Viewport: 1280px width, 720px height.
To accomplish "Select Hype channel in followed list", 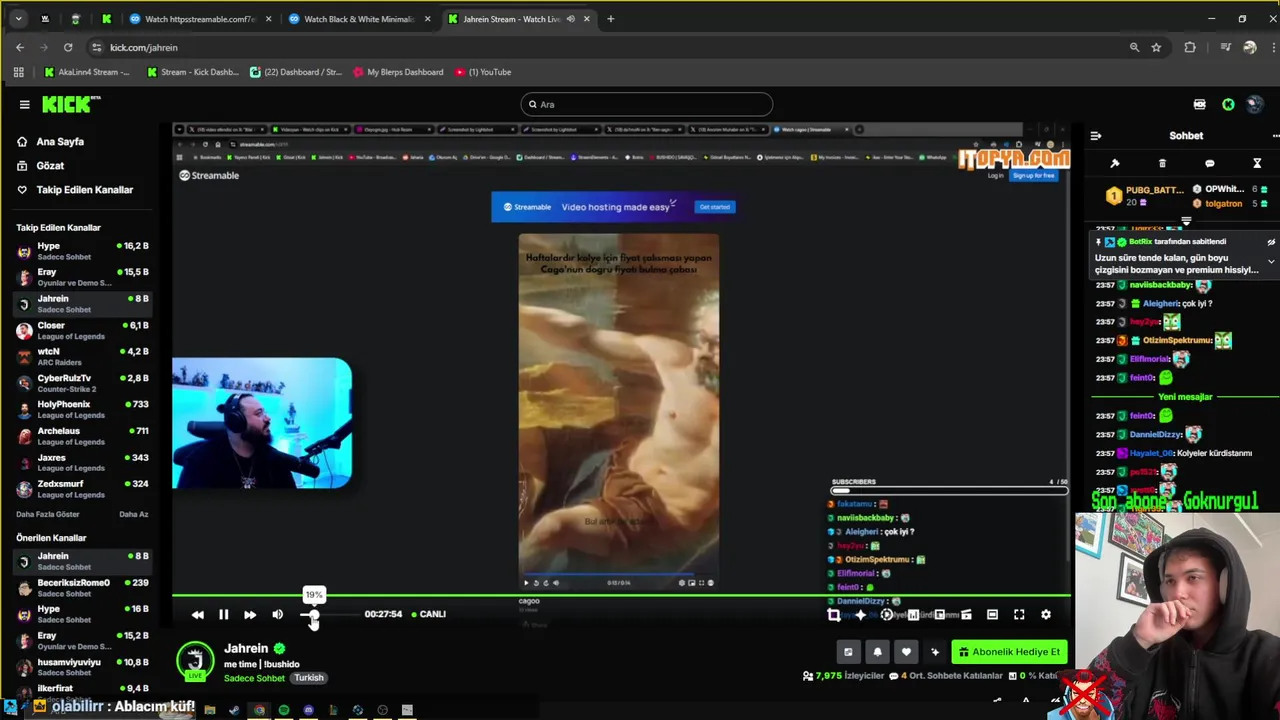I will (82, 251).
